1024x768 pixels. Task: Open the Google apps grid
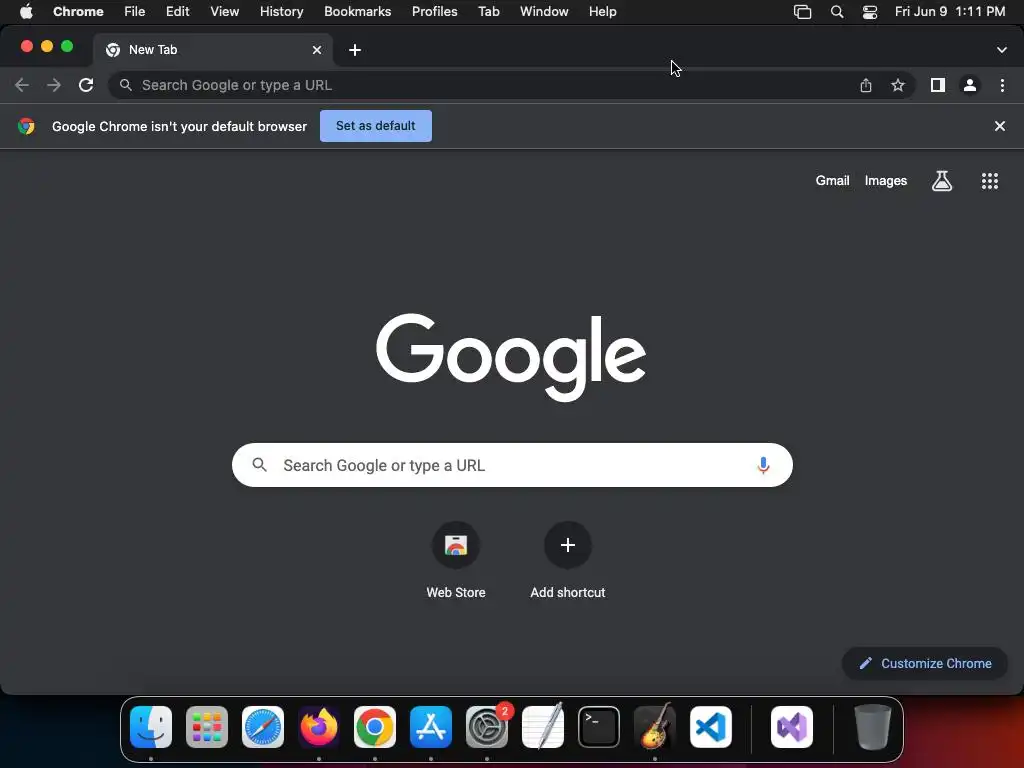[989, 181]
